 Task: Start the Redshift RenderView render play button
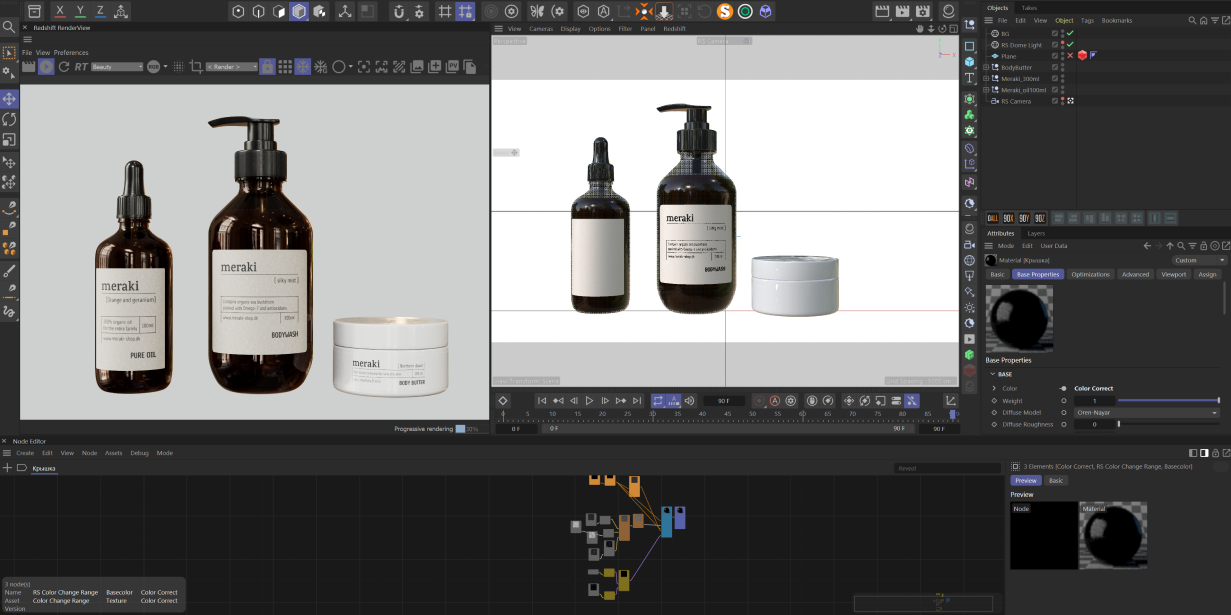coord(46,67)
